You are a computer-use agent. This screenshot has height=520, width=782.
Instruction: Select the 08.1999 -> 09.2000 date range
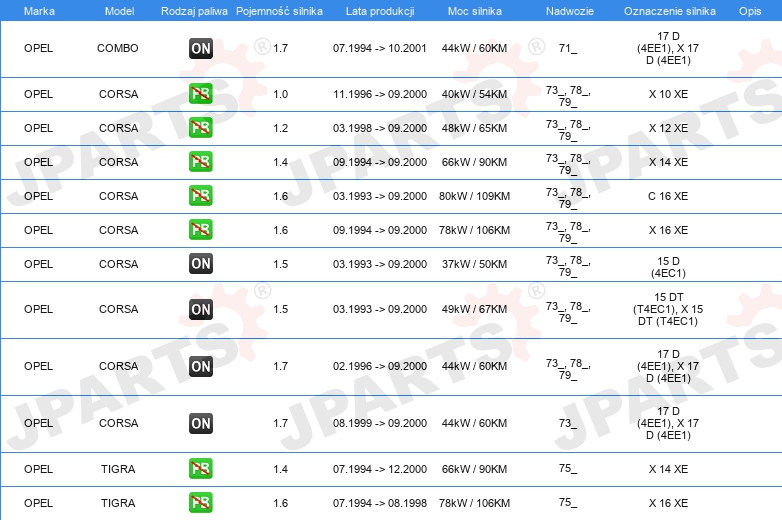pyautogui.click(x=380, y=423)
